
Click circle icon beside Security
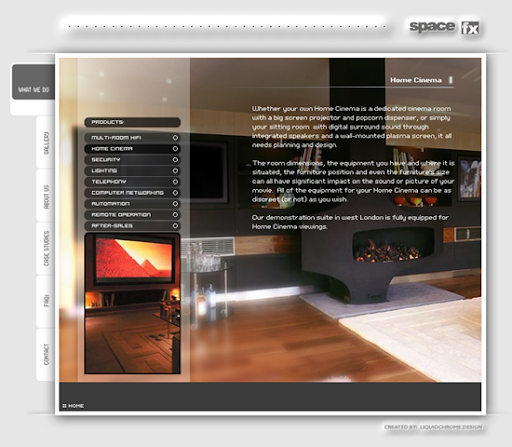(175, 160)
